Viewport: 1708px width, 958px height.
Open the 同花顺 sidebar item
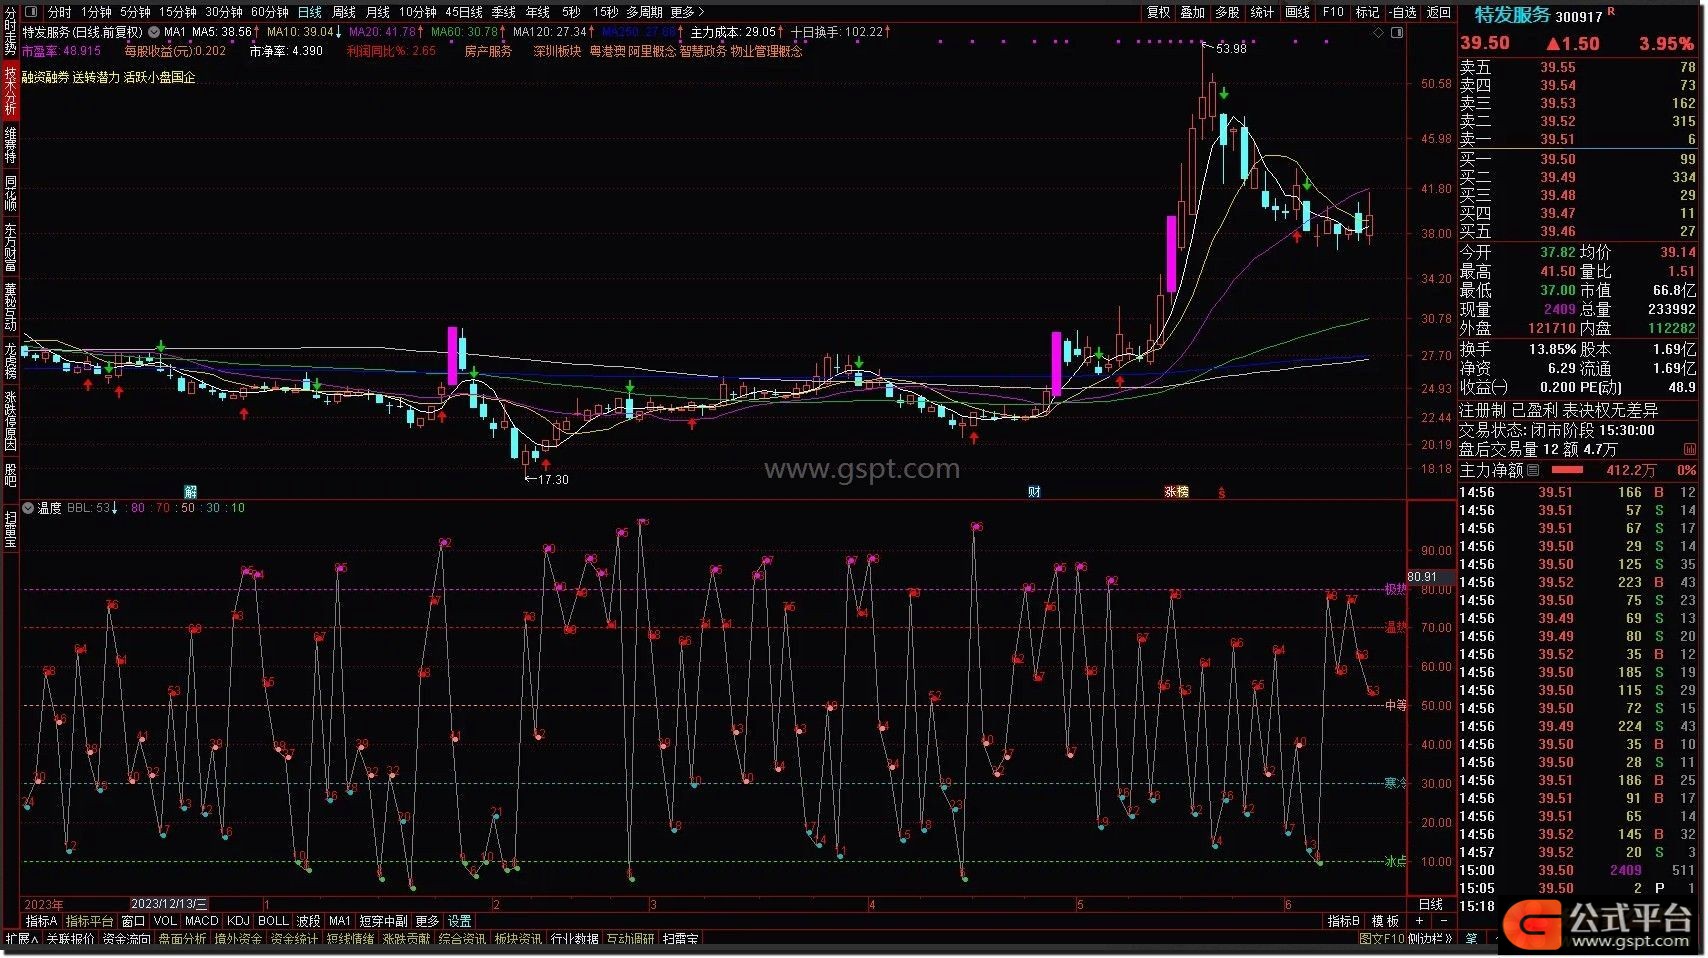[10, 192]
